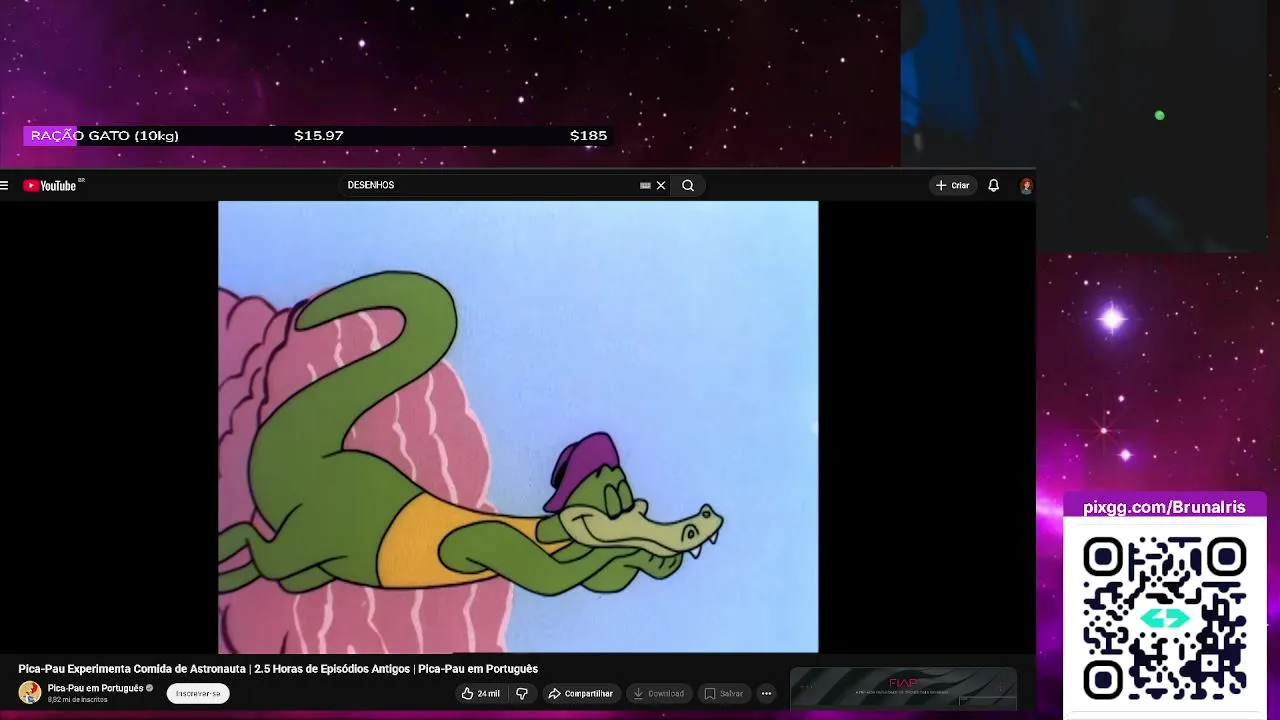Click the video title Pica-Pau Experimenta Comida
This screenshot has height=720, width=1280.
tap(278, 669)
